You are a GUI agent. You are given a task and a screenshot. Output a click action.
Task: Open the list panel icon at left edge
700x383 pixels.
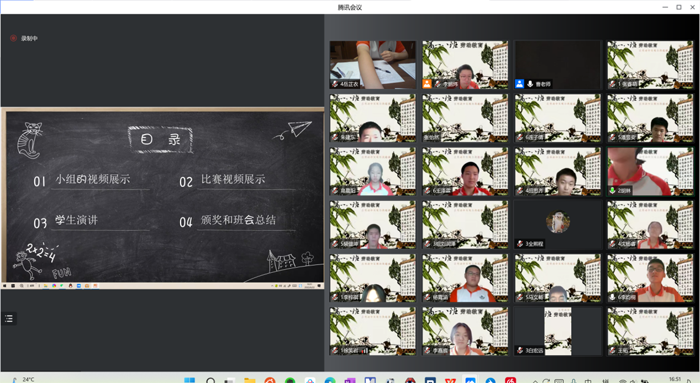[8, 318]
